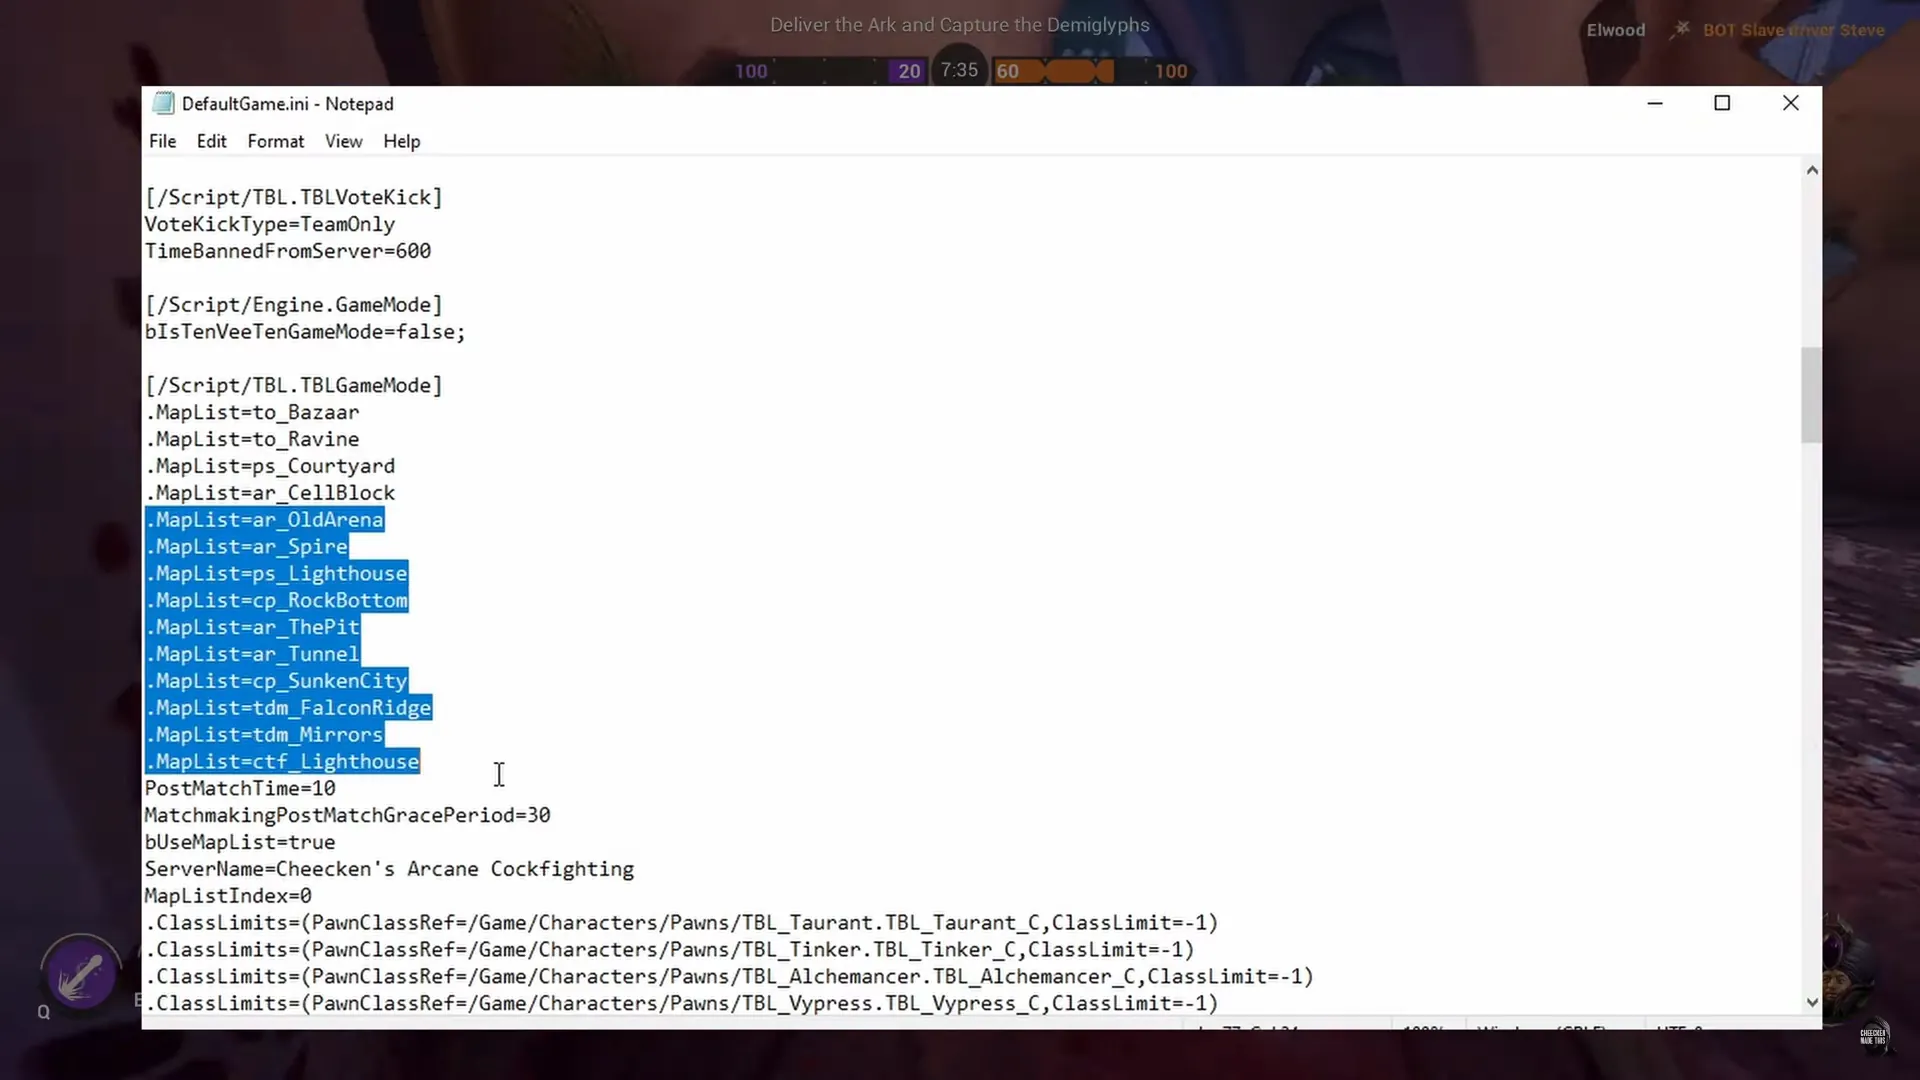Click the scrollbar down arrow
The height and width of the screenshot is (1080, 1920).
1812,1002
